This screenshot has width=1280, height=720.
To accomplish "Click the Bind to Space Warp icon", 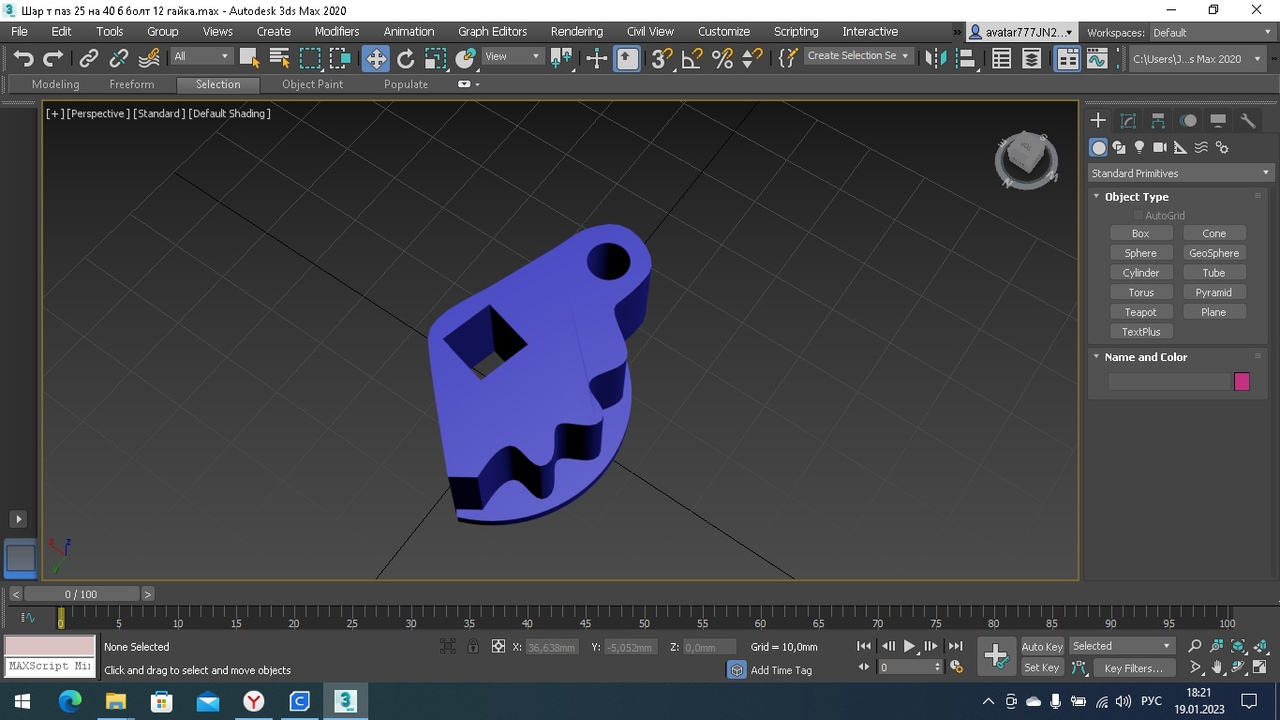I will click(x=150, y=59).
